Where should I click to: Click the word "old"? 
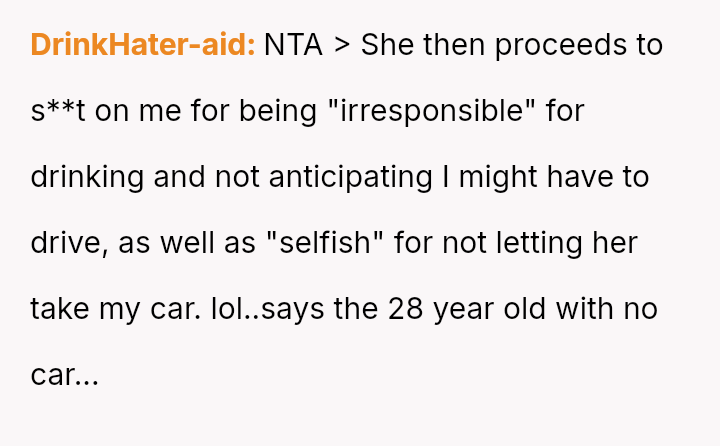pos(525,309)
